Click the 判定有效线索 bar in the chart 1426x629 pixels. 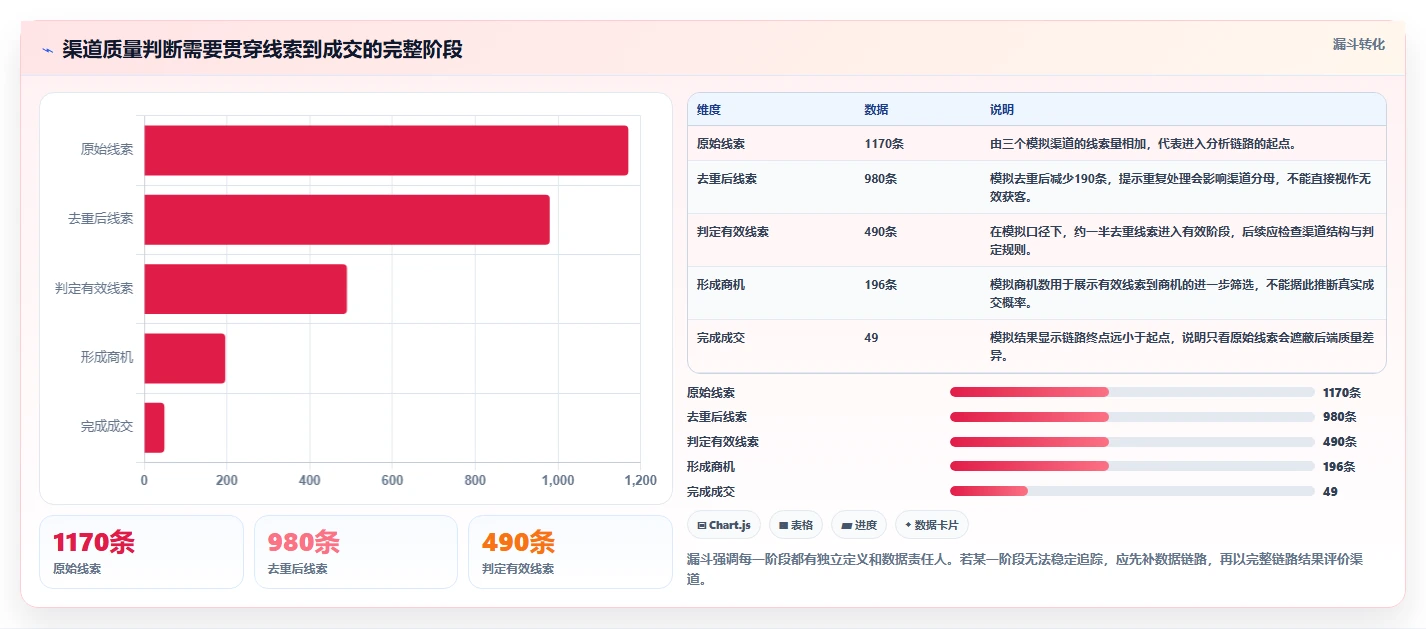click(245, 289)
